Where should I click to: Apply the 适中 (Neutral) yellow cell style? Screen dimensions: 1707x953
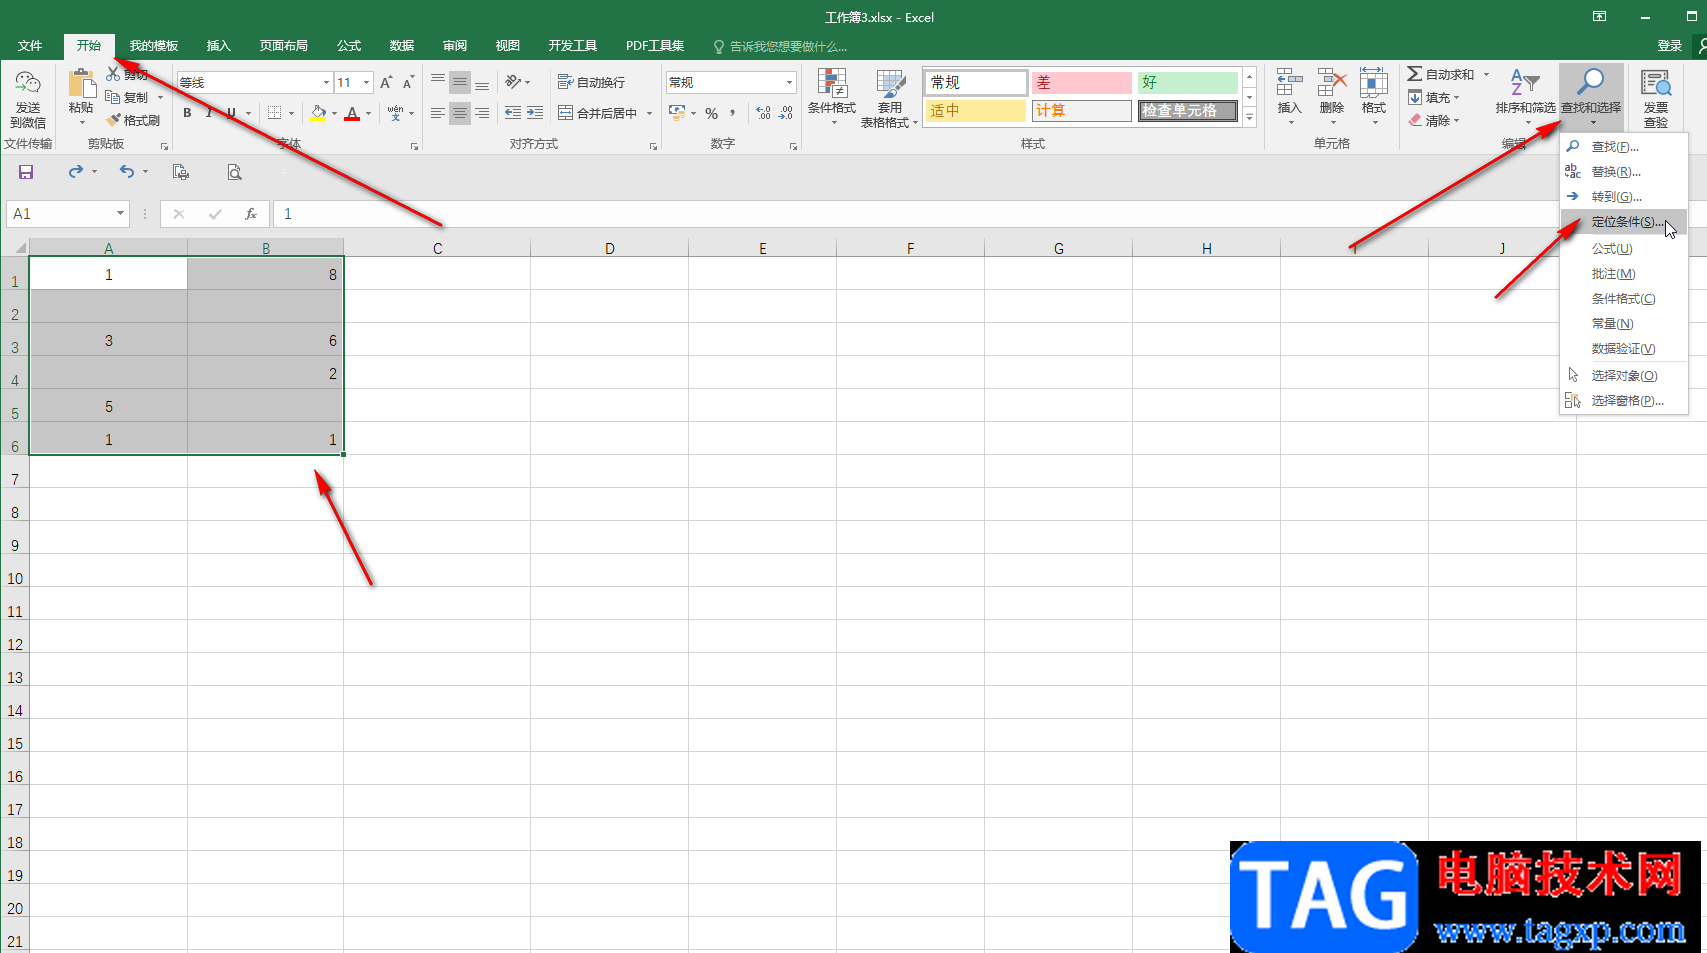tap(975, 111)
